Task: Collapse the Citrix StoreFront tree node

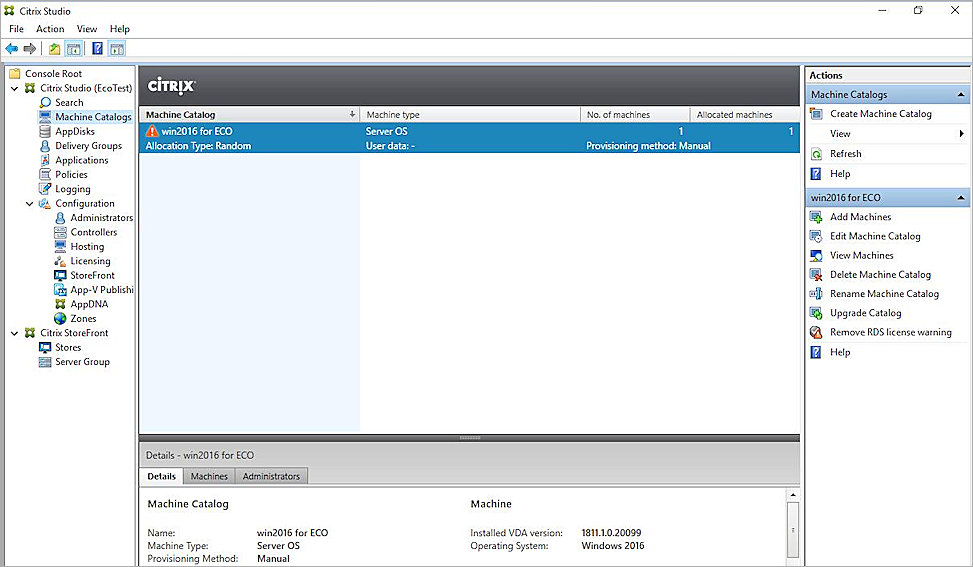Action: click(15, 333)
